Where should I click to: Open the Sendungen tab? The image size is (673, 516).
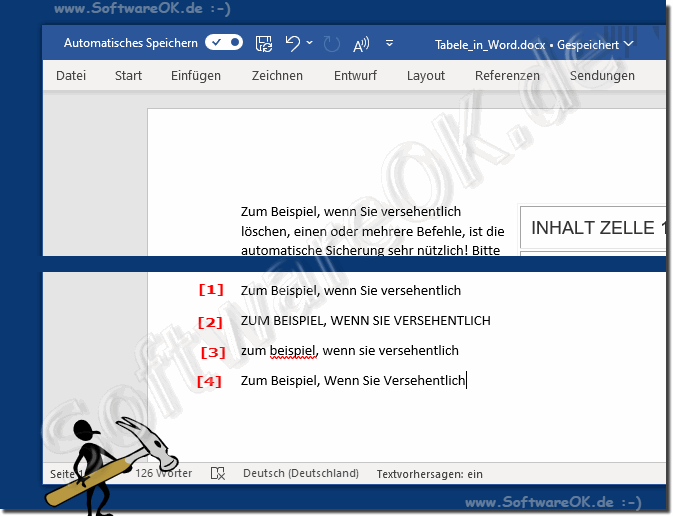coord(602,76)
